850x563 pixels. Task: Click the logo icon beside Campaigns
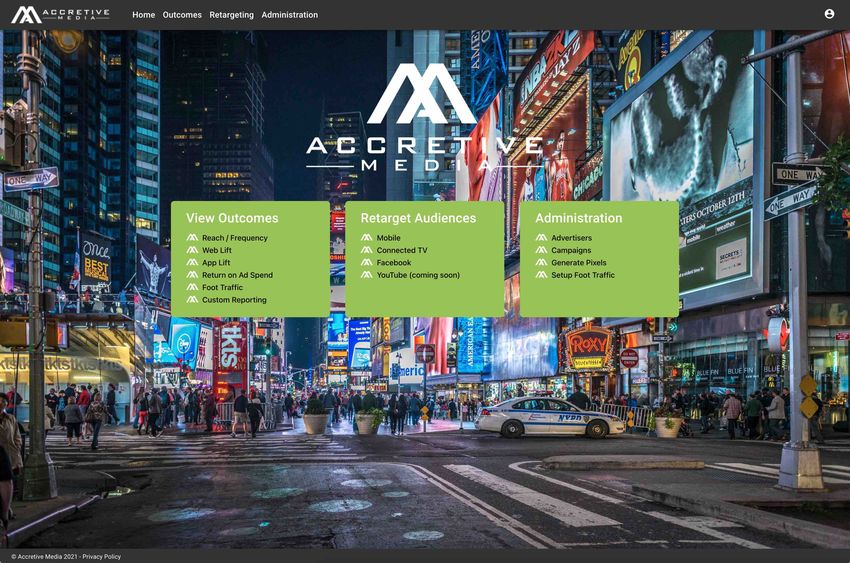542,250
